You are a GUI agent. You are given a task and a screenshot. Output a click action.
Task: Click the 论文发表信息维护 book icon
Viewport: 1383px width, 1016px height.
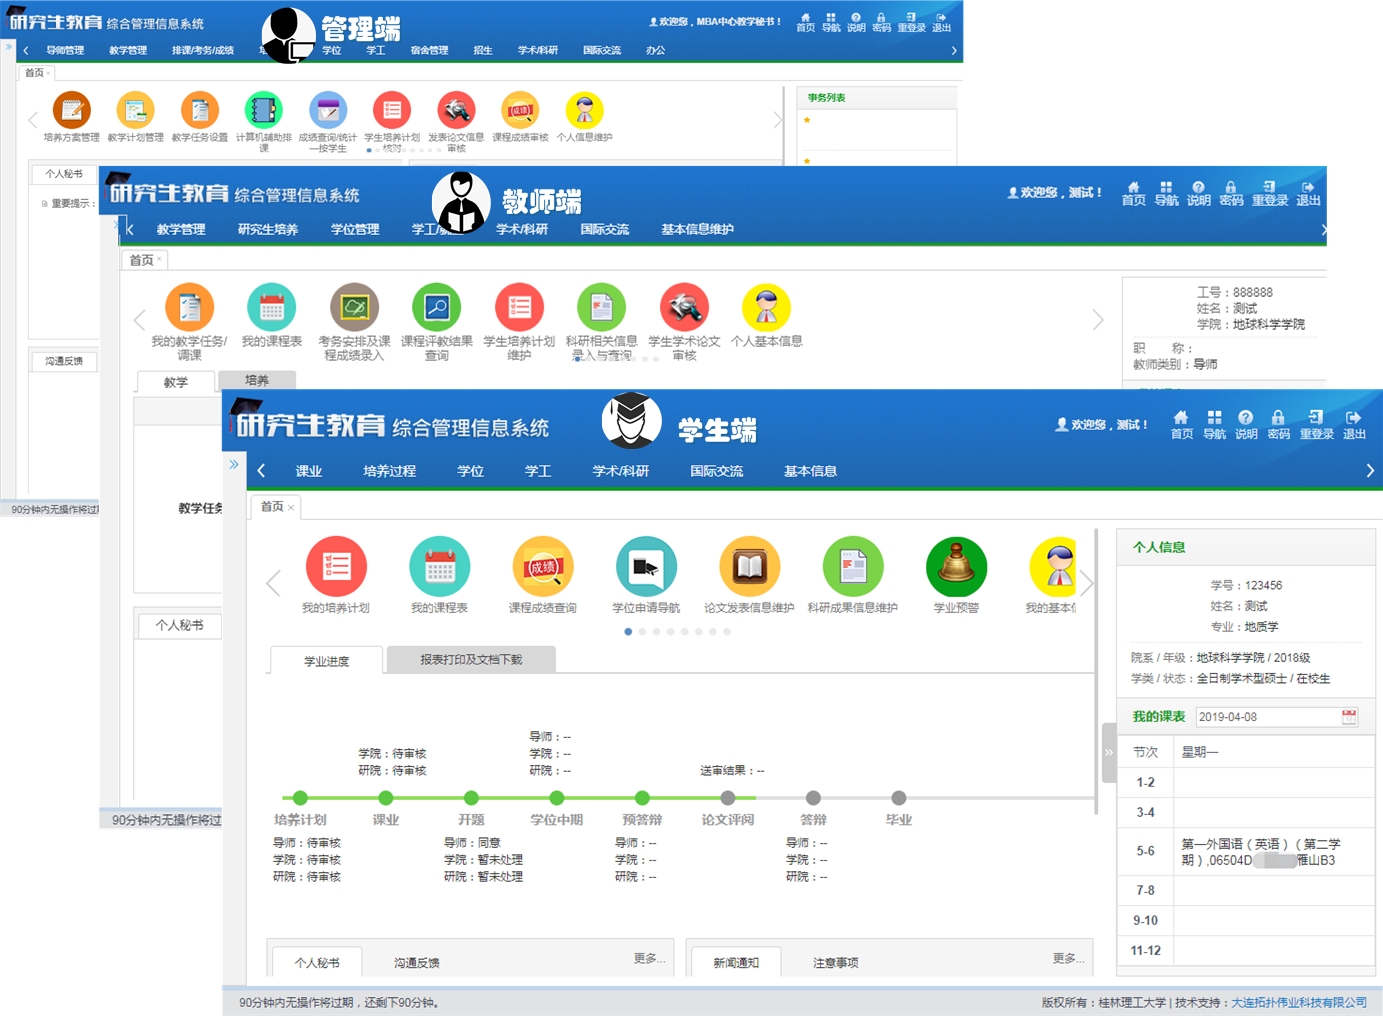click(x=749, y=567)
